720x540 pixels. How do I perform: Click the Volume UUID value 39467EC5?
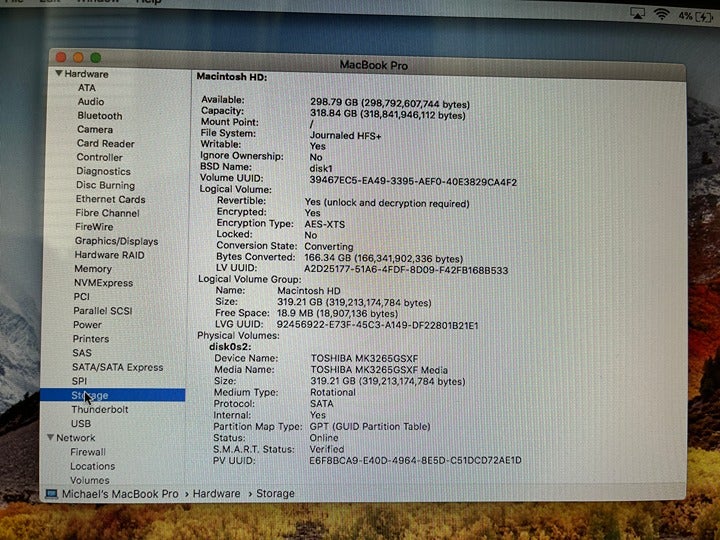coord(413,181)
